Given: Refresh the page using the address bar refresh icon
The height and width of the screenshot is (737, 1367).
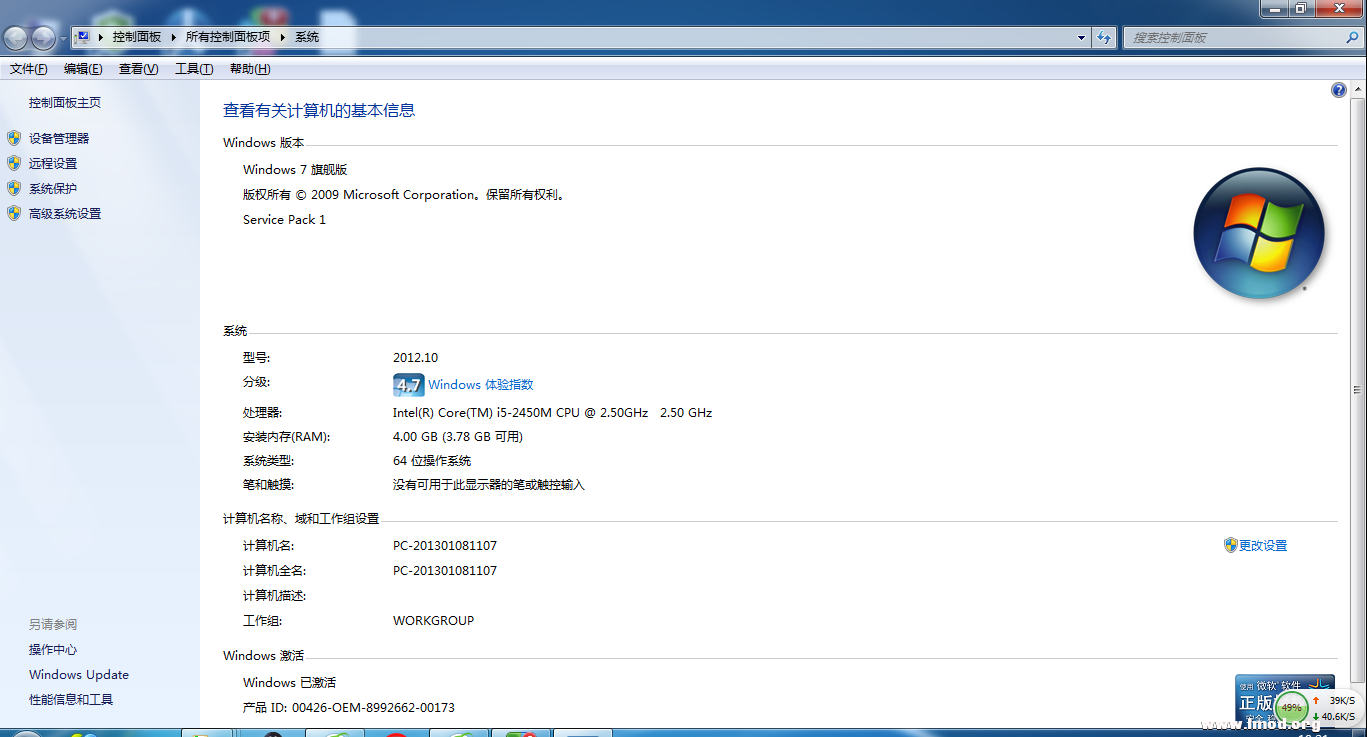Looking at the screenshot, I should point(1104,37).
